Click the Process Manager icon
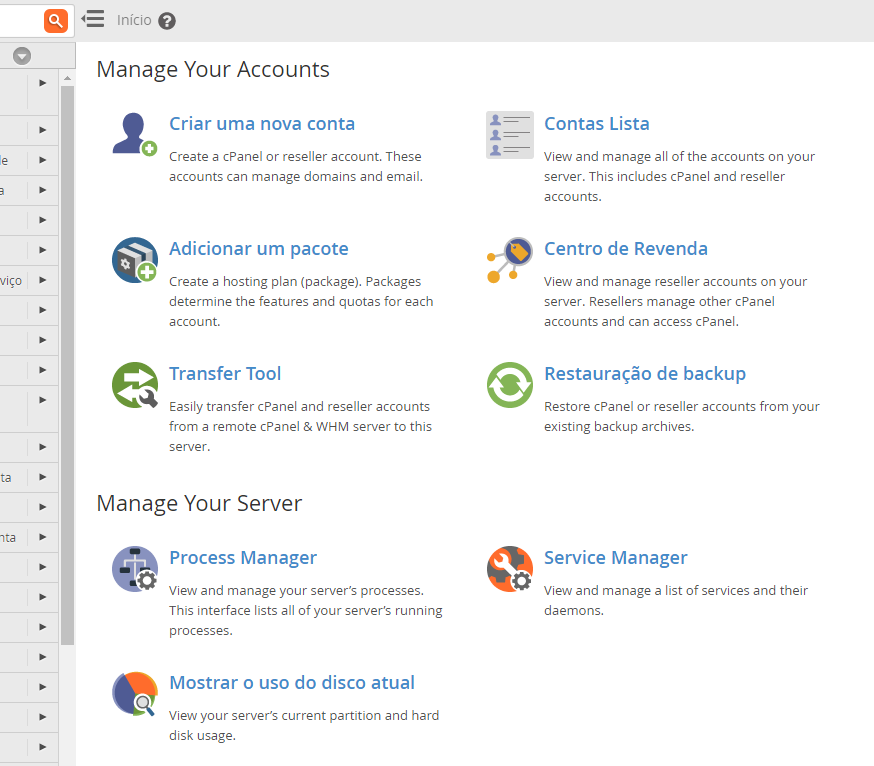Image resolution: width=874 pixels, height=766 pixels. [134, 569]
